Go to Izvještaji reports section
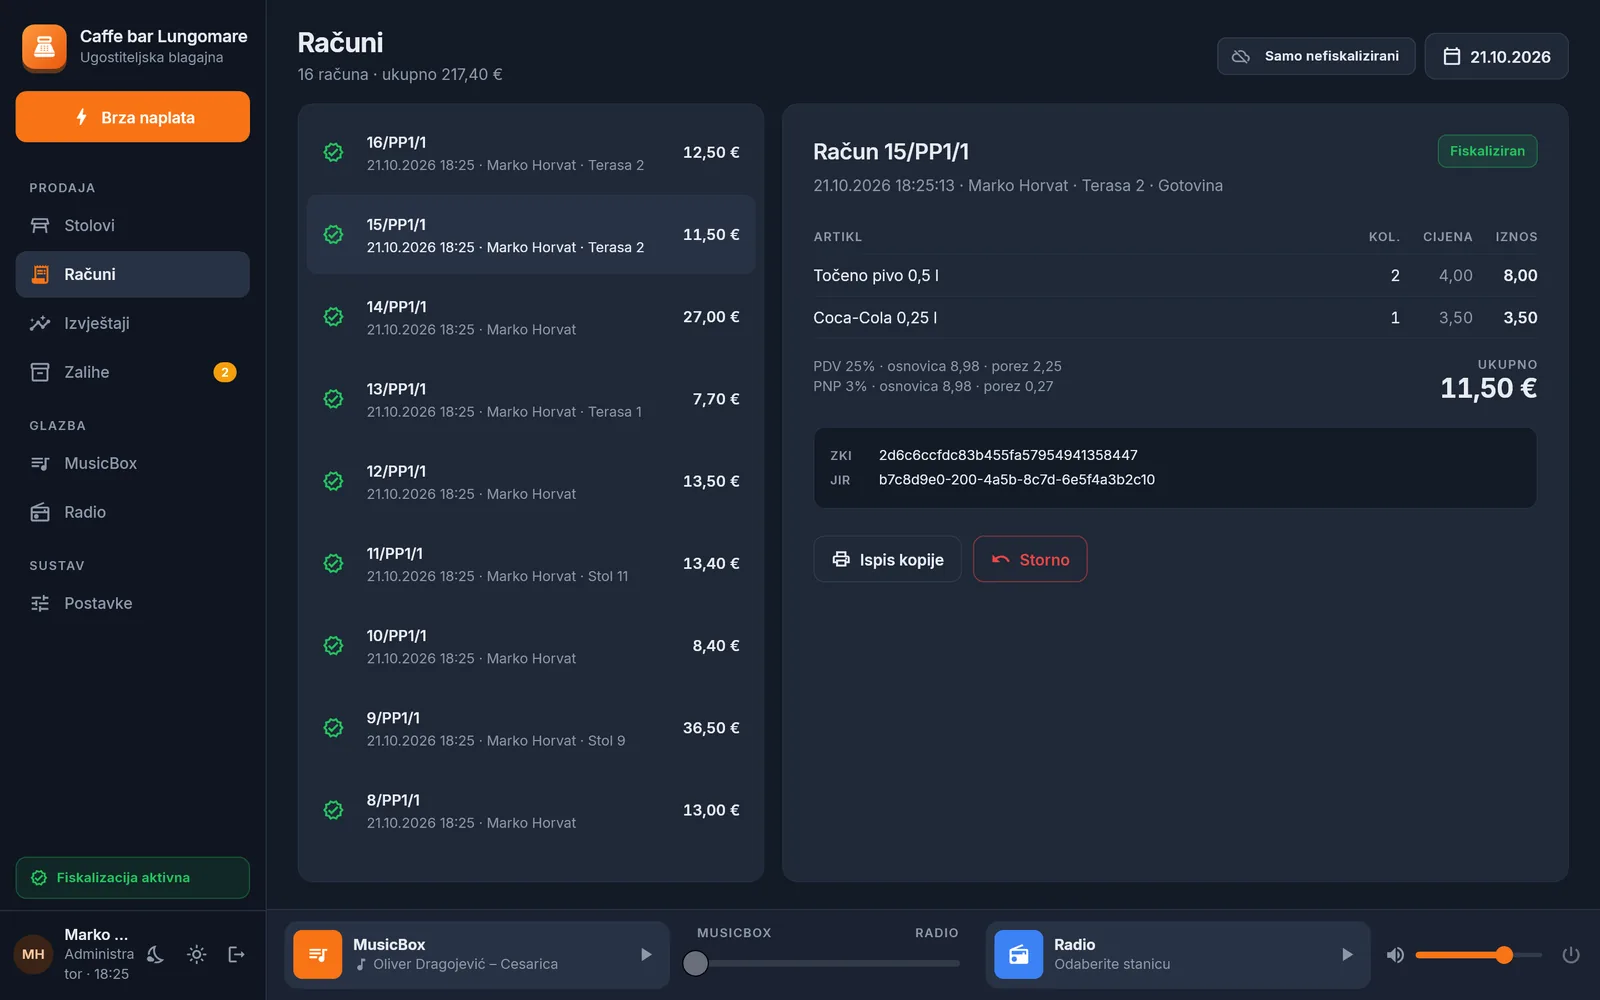 132,323
